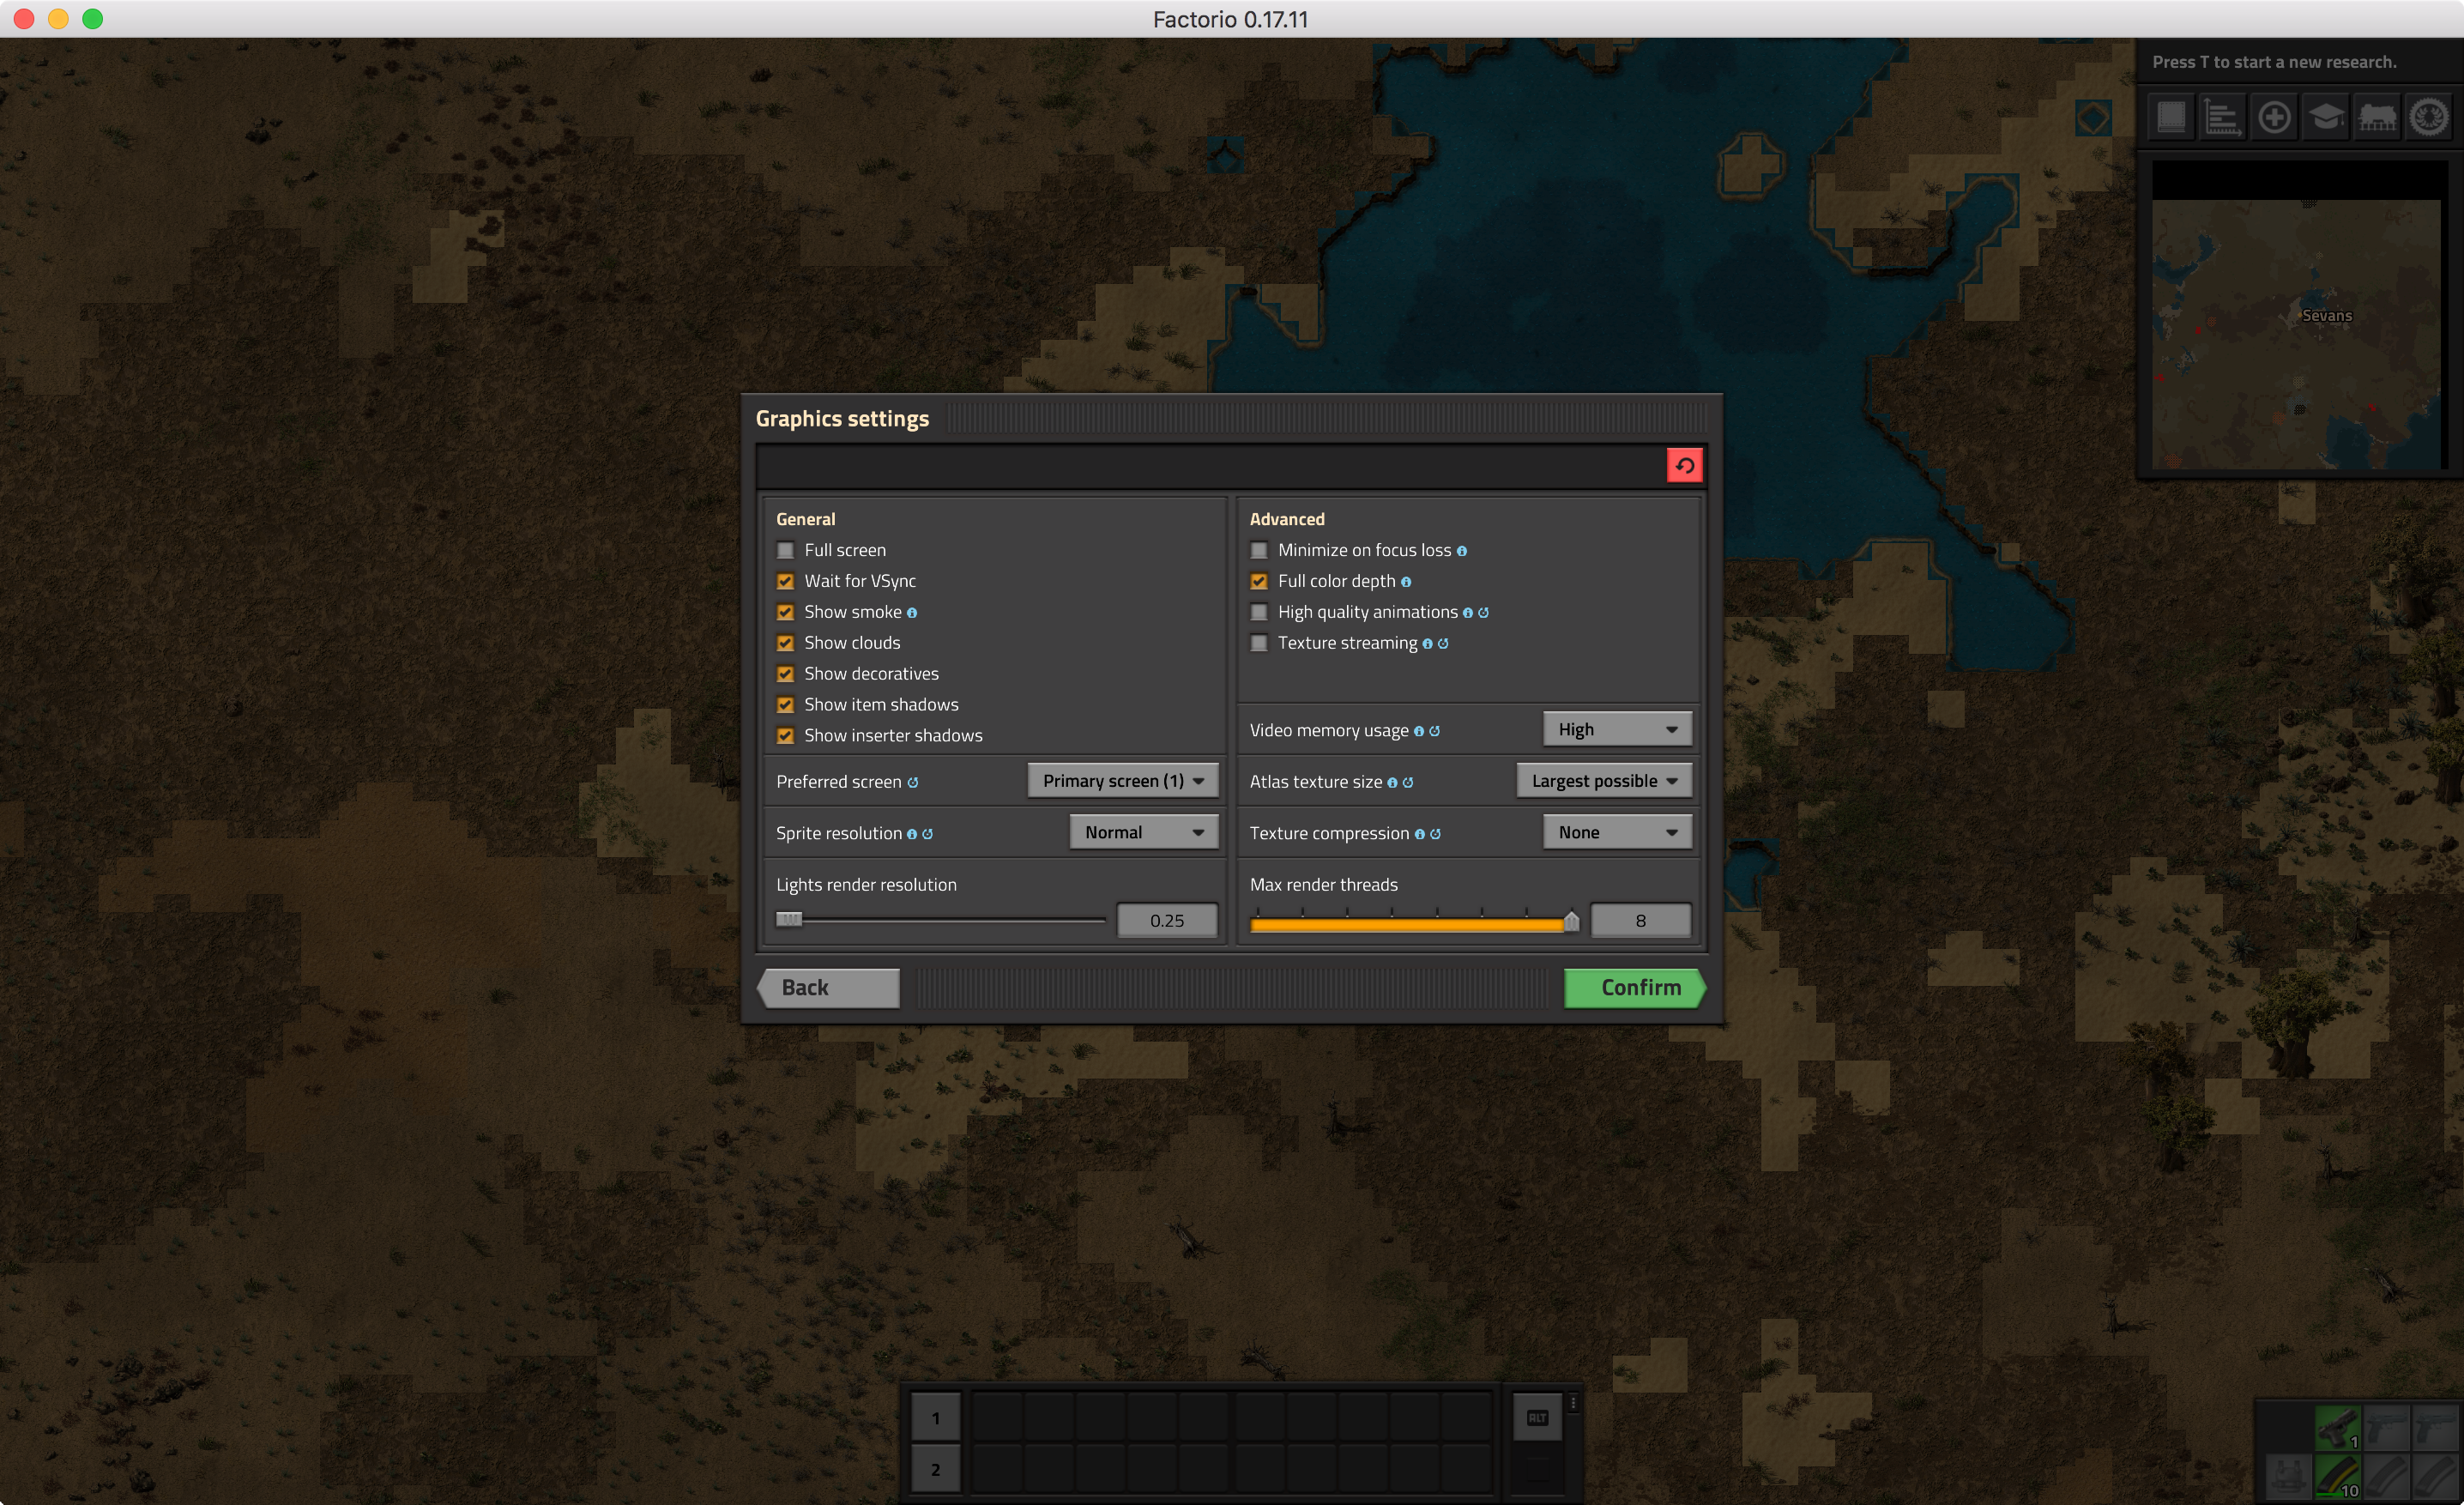Click the info icon beside Show smoke
Screen dimensions: 2464x1505
911,613
